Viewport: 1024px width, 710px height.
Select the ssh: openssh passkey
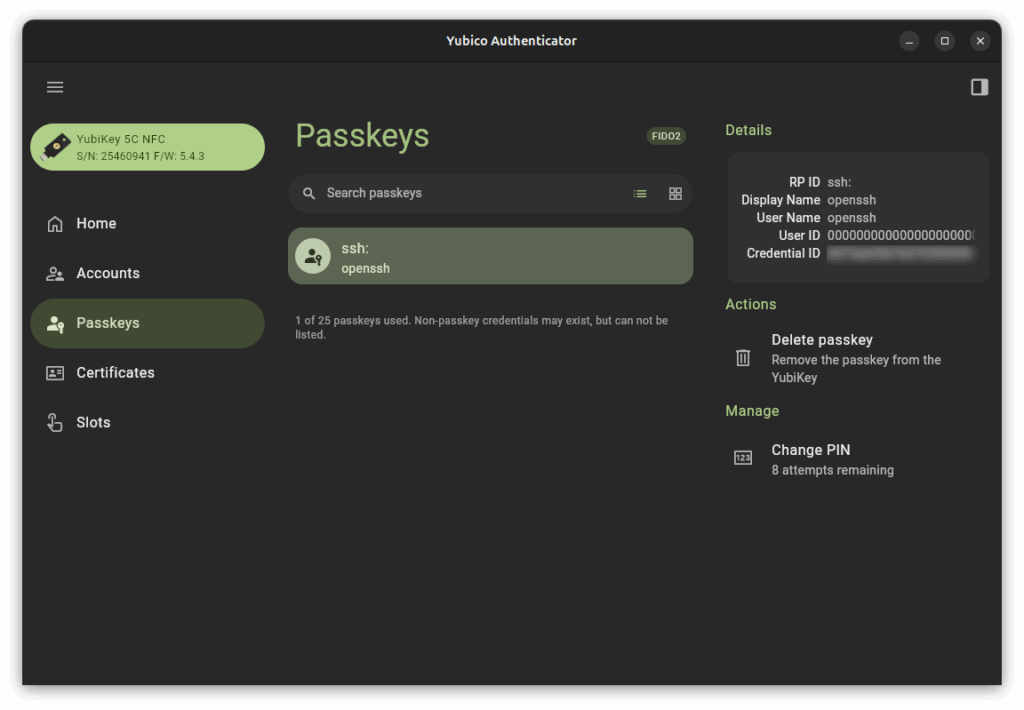click(x=490, y=256)
